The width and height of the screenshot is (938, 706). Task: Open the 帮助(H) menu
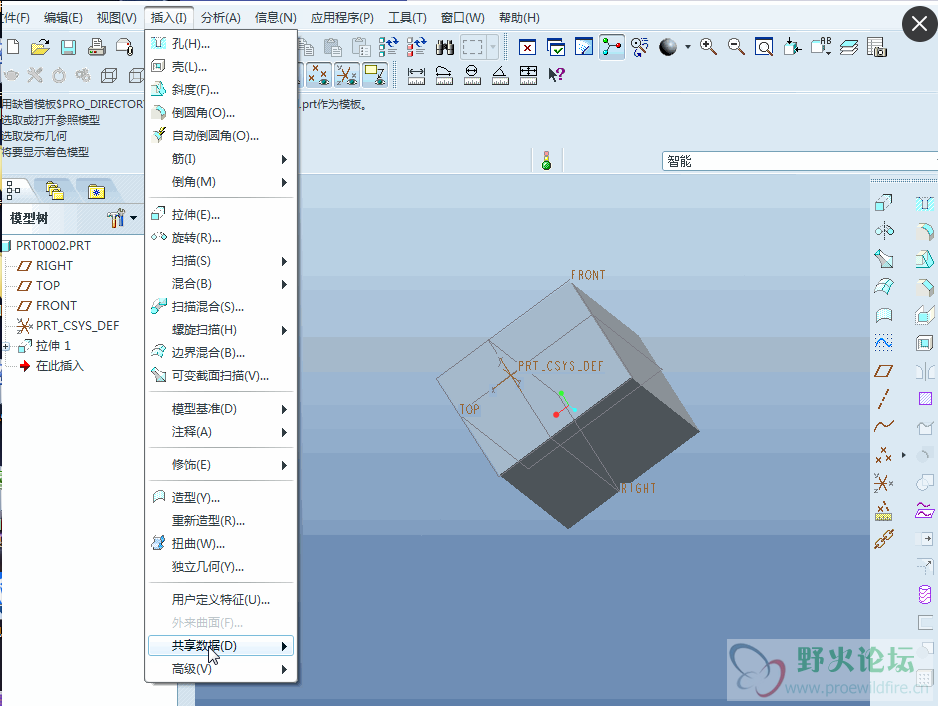click(x=519, y=18)
